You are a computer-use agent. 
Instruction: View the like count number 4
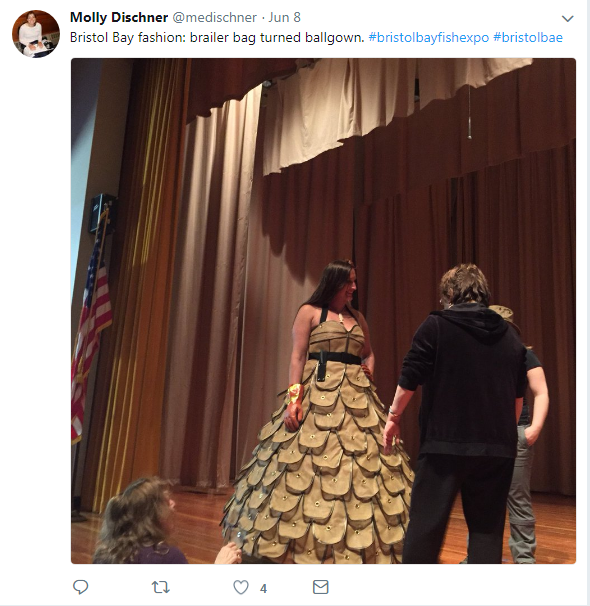(264, 589)
